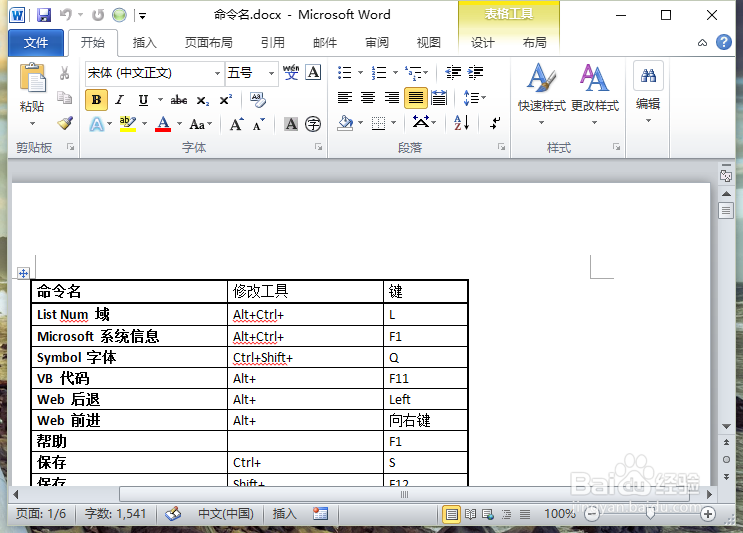The width and height of the screenshot is (743, 533).
Task: Click the 中文(中国) language indicator
Action: tap(226, 514)
